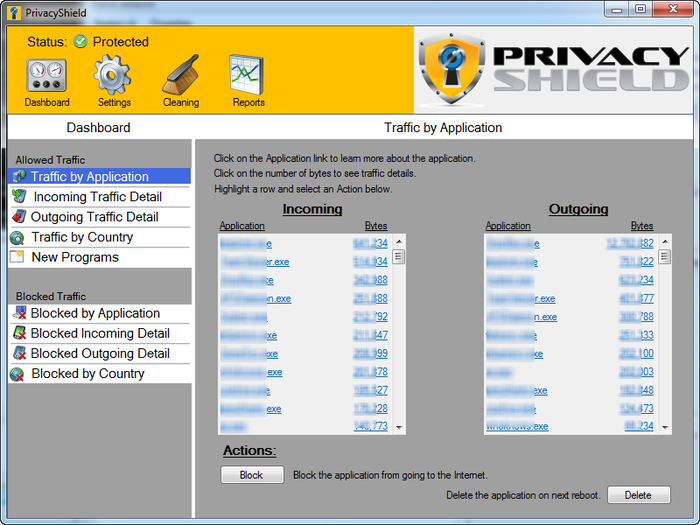The image size is (700, 525).
Task: Click Outgoing bytes link ending 100
Action: coord(637,354)
